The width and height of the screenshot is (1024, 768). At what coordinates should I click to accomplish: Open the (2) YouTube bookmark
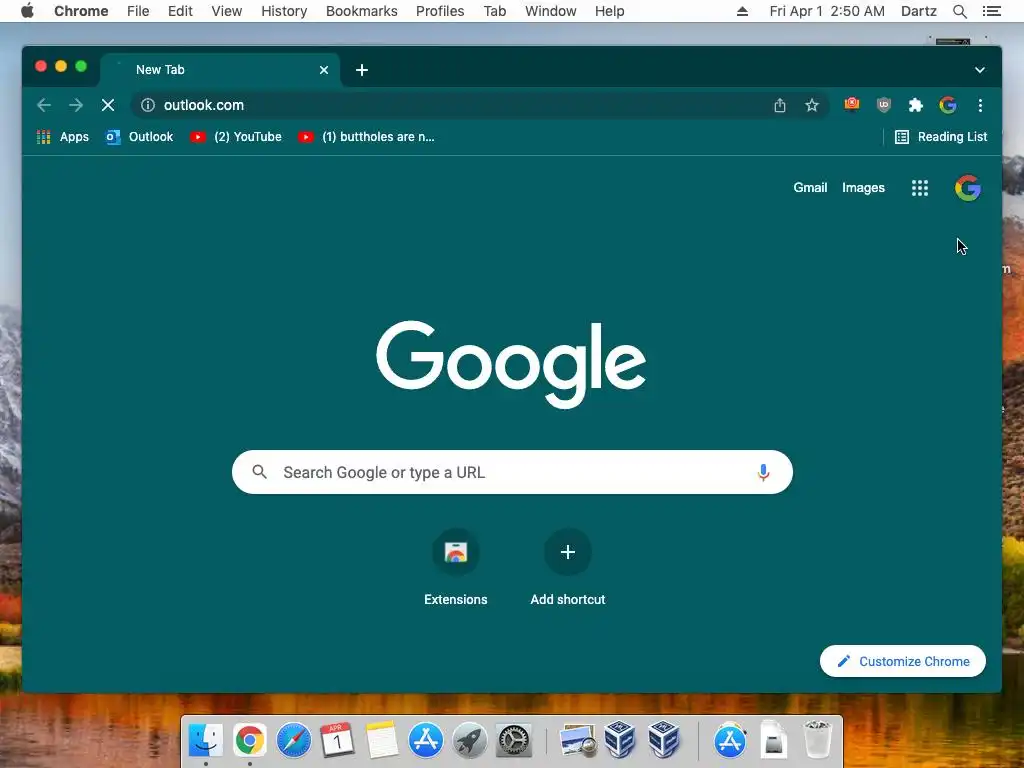click(x=236, y=136)
